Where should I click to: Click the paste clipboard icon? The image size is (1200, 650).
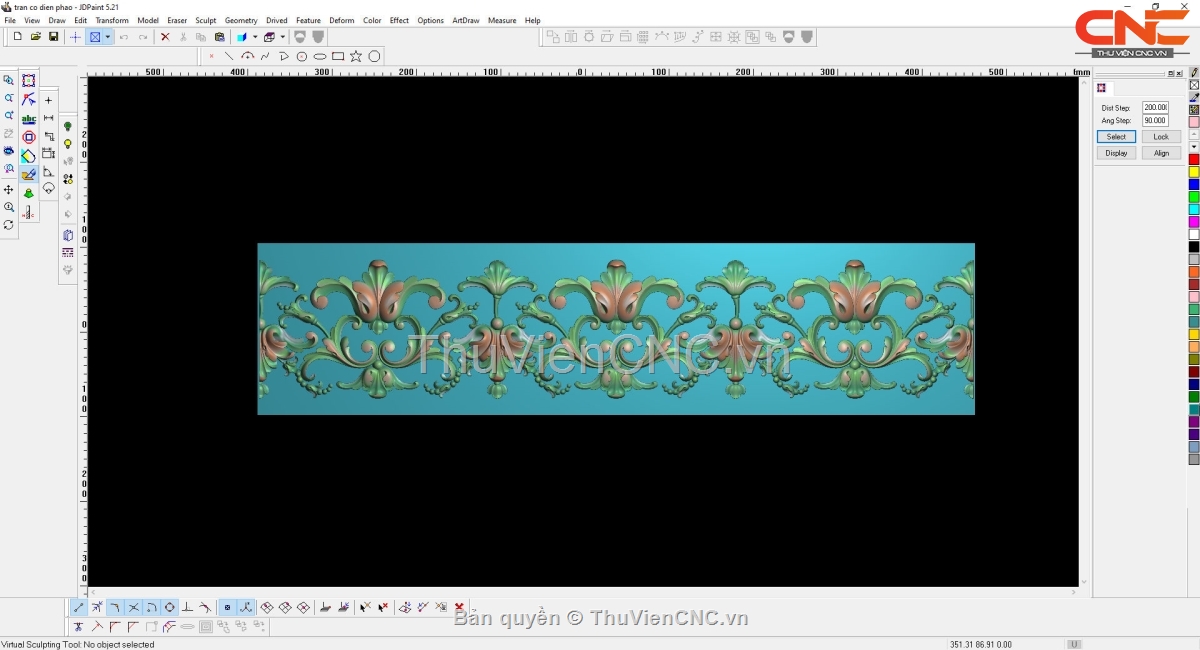(x=219, y=37)
